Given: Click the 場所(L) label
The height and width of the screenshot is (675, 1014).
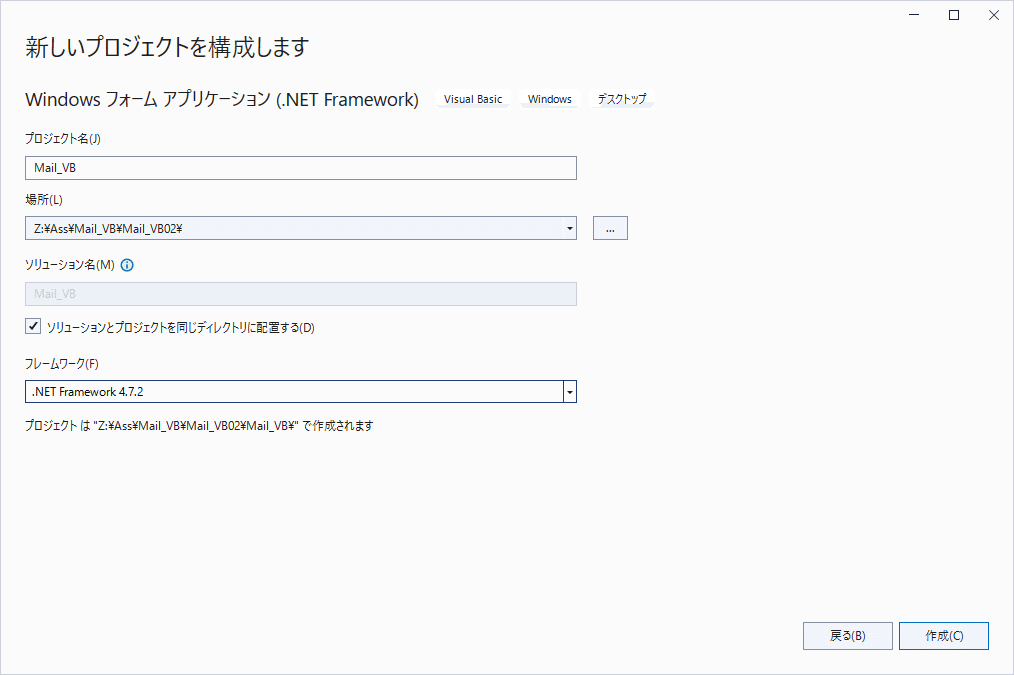Looking at the screenshot, I should pyautogui.click(x=44, y=200).
